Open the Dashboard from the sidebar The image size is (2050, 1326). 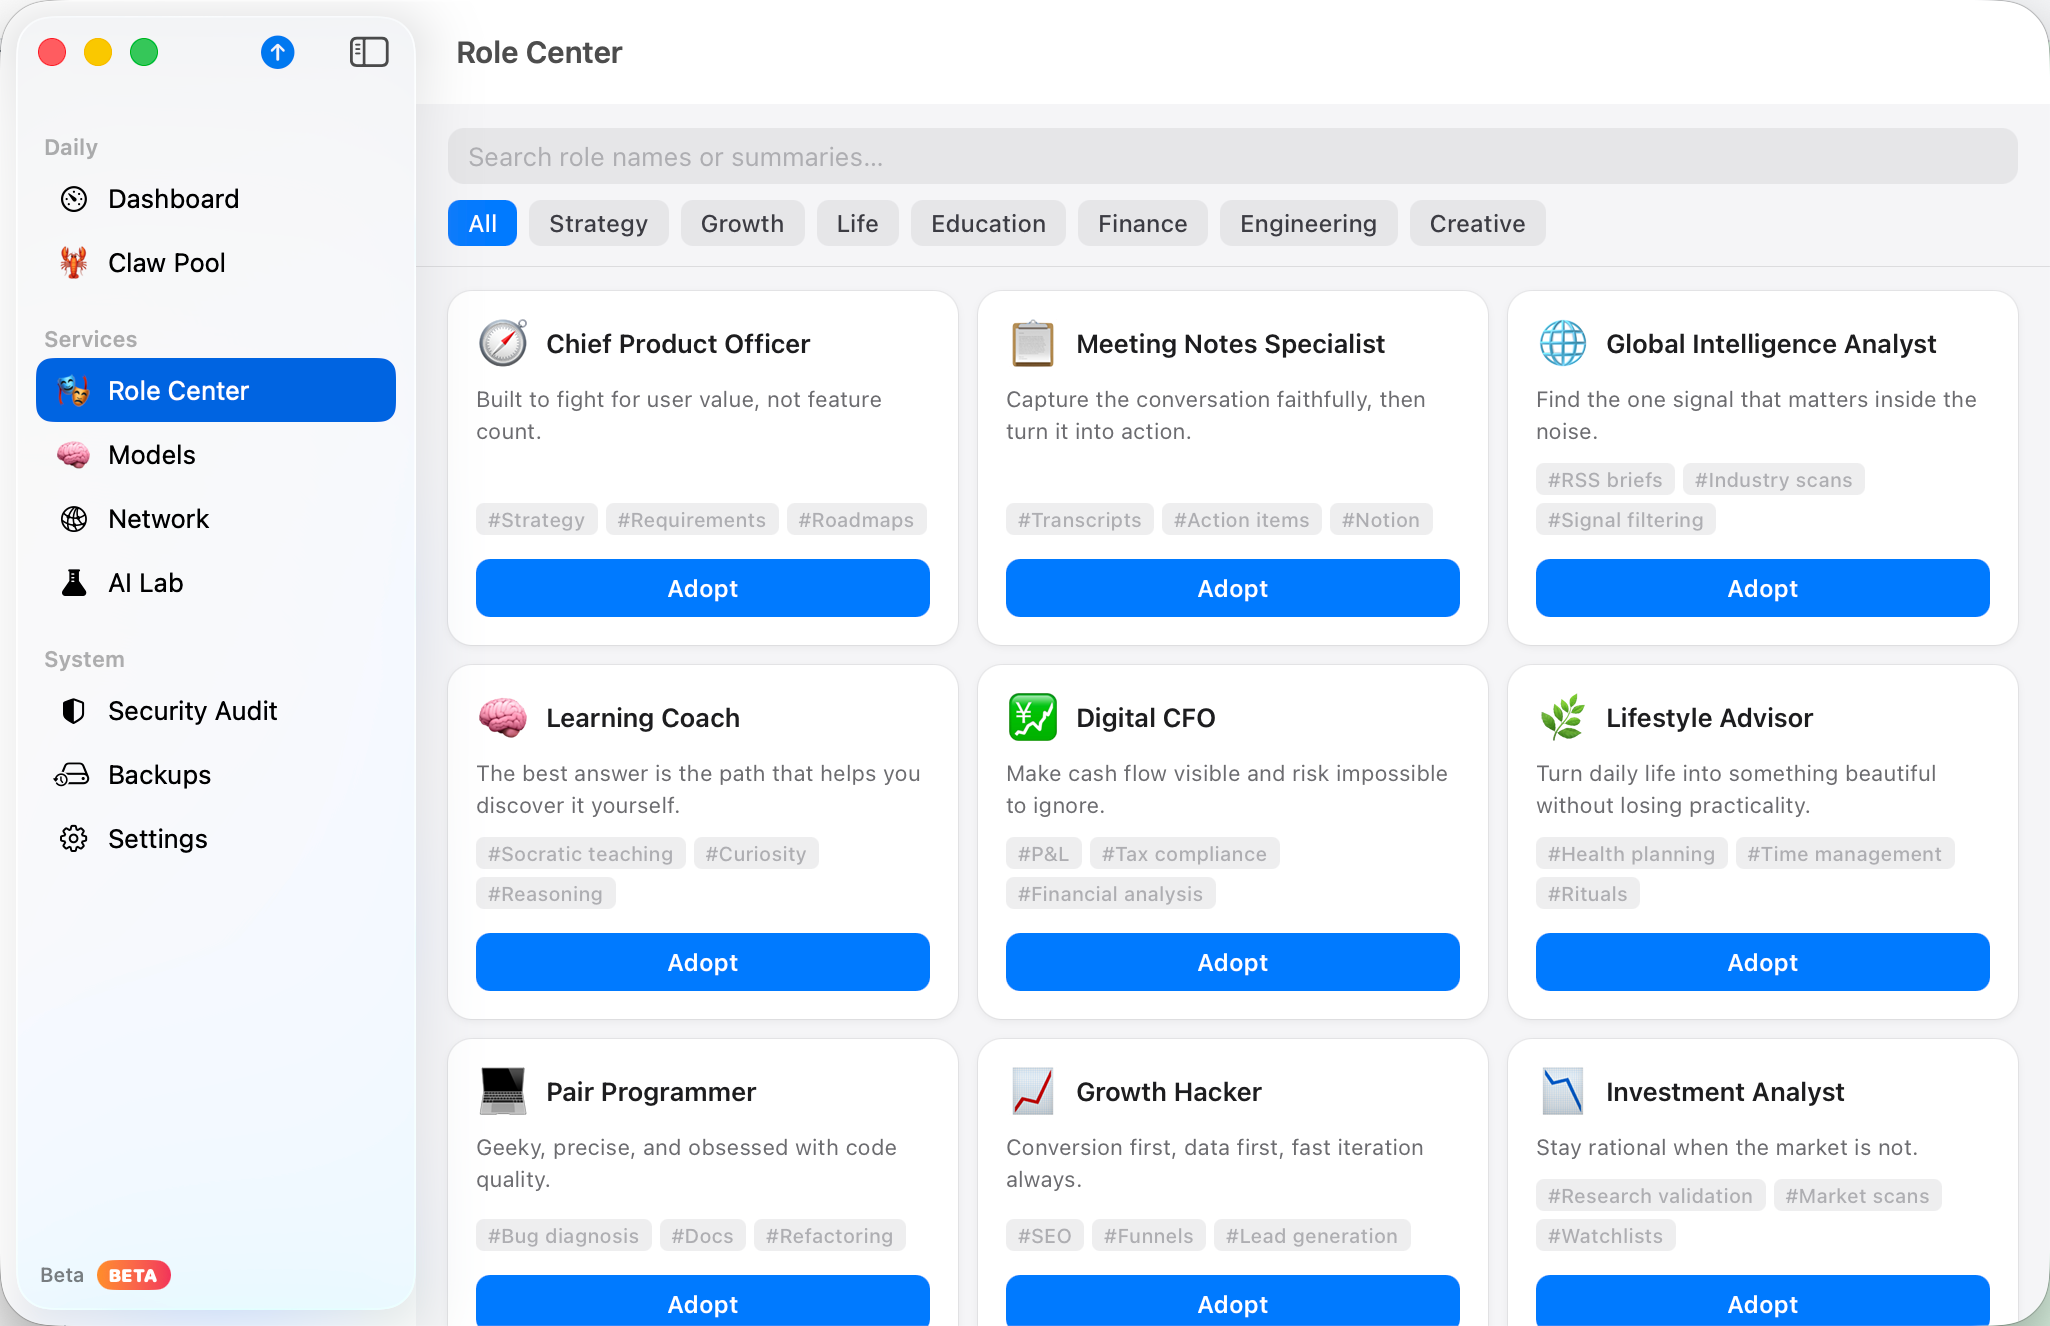coord(173,198)
